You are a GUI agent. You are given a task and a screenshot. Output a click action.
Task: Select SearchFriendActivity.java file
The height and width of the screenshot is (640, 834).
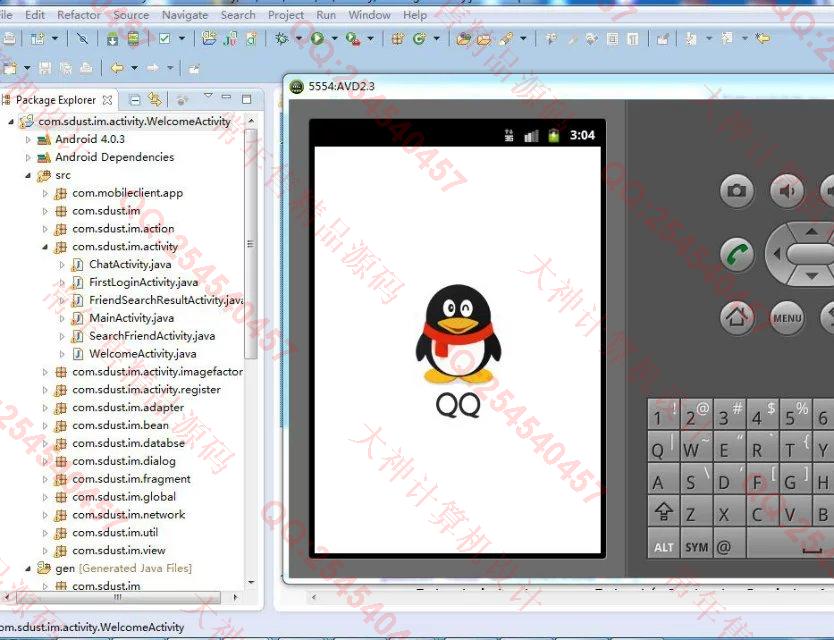click(152, 336)
